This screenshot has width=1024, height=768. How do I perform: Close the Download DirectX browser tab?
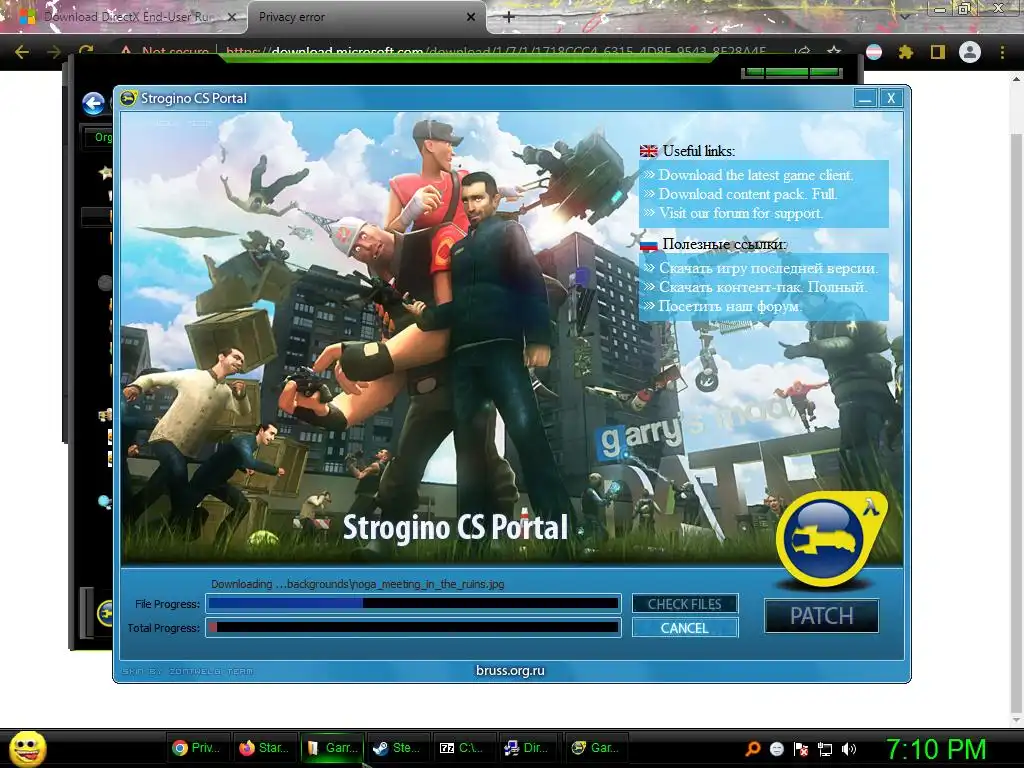coord(232,17)
